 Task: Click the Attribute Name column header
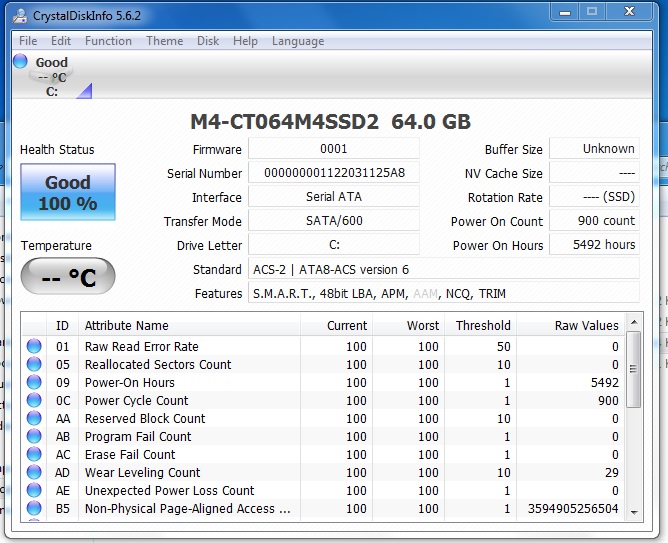point(190,325)
